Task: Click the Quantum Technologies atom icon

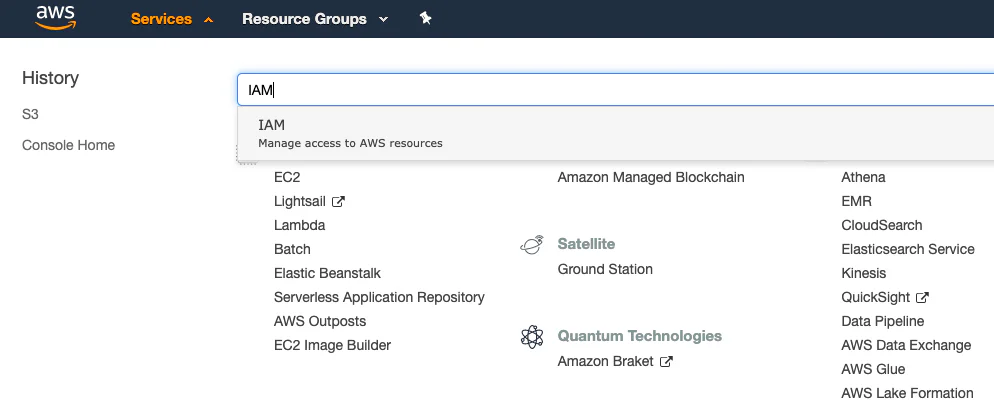Action: pyautogui.click(x=532, y=337)
